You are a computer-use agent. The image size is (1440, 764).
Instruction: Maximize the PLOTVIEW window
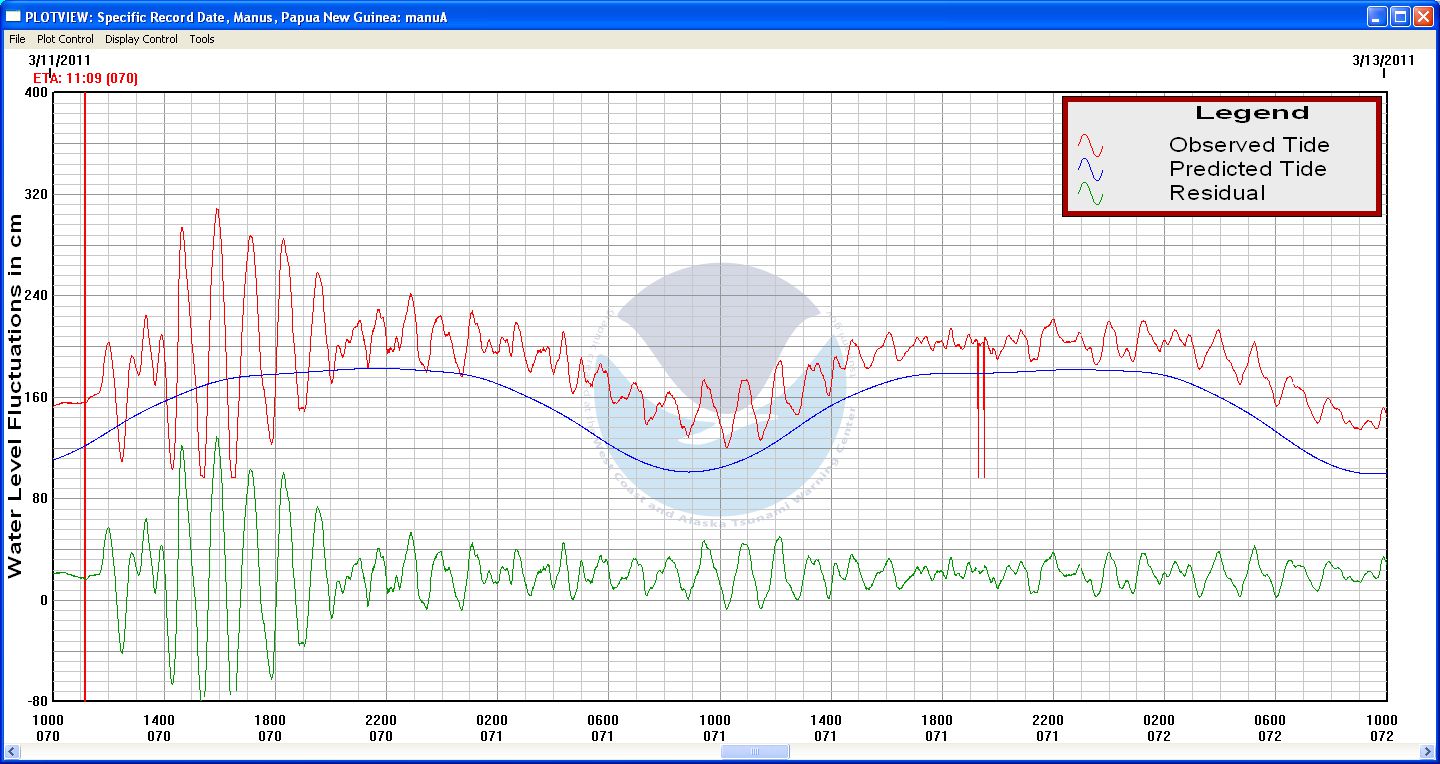click(1400, 16)
